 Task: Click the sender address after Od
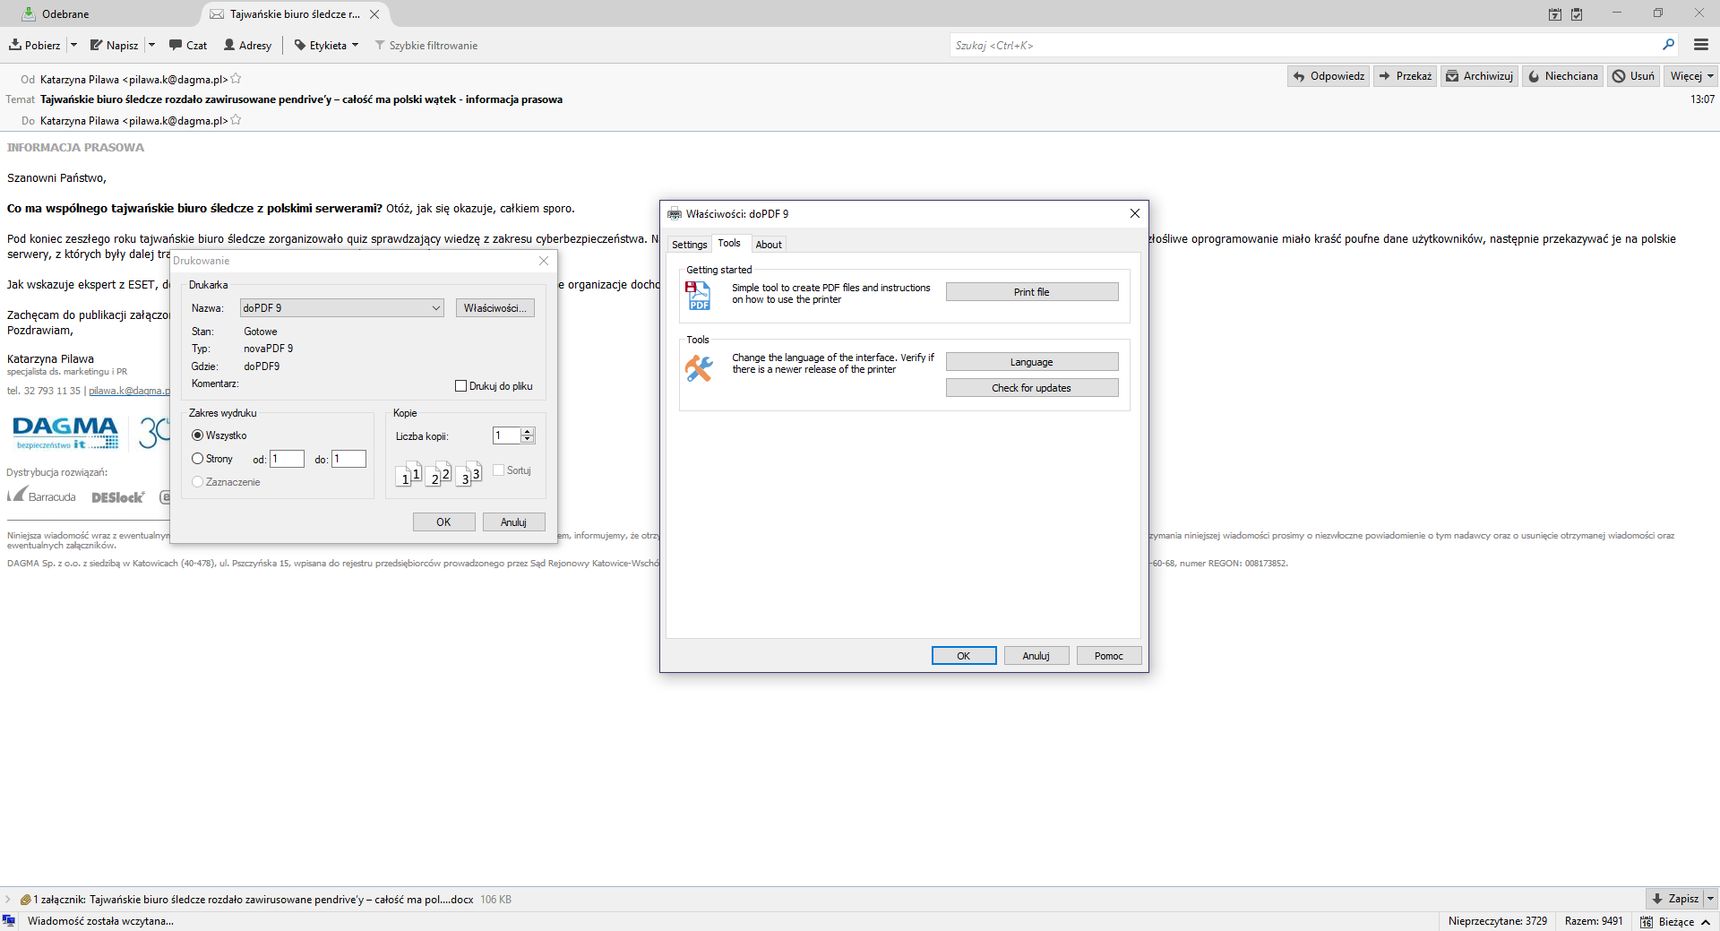click(134, 79)
